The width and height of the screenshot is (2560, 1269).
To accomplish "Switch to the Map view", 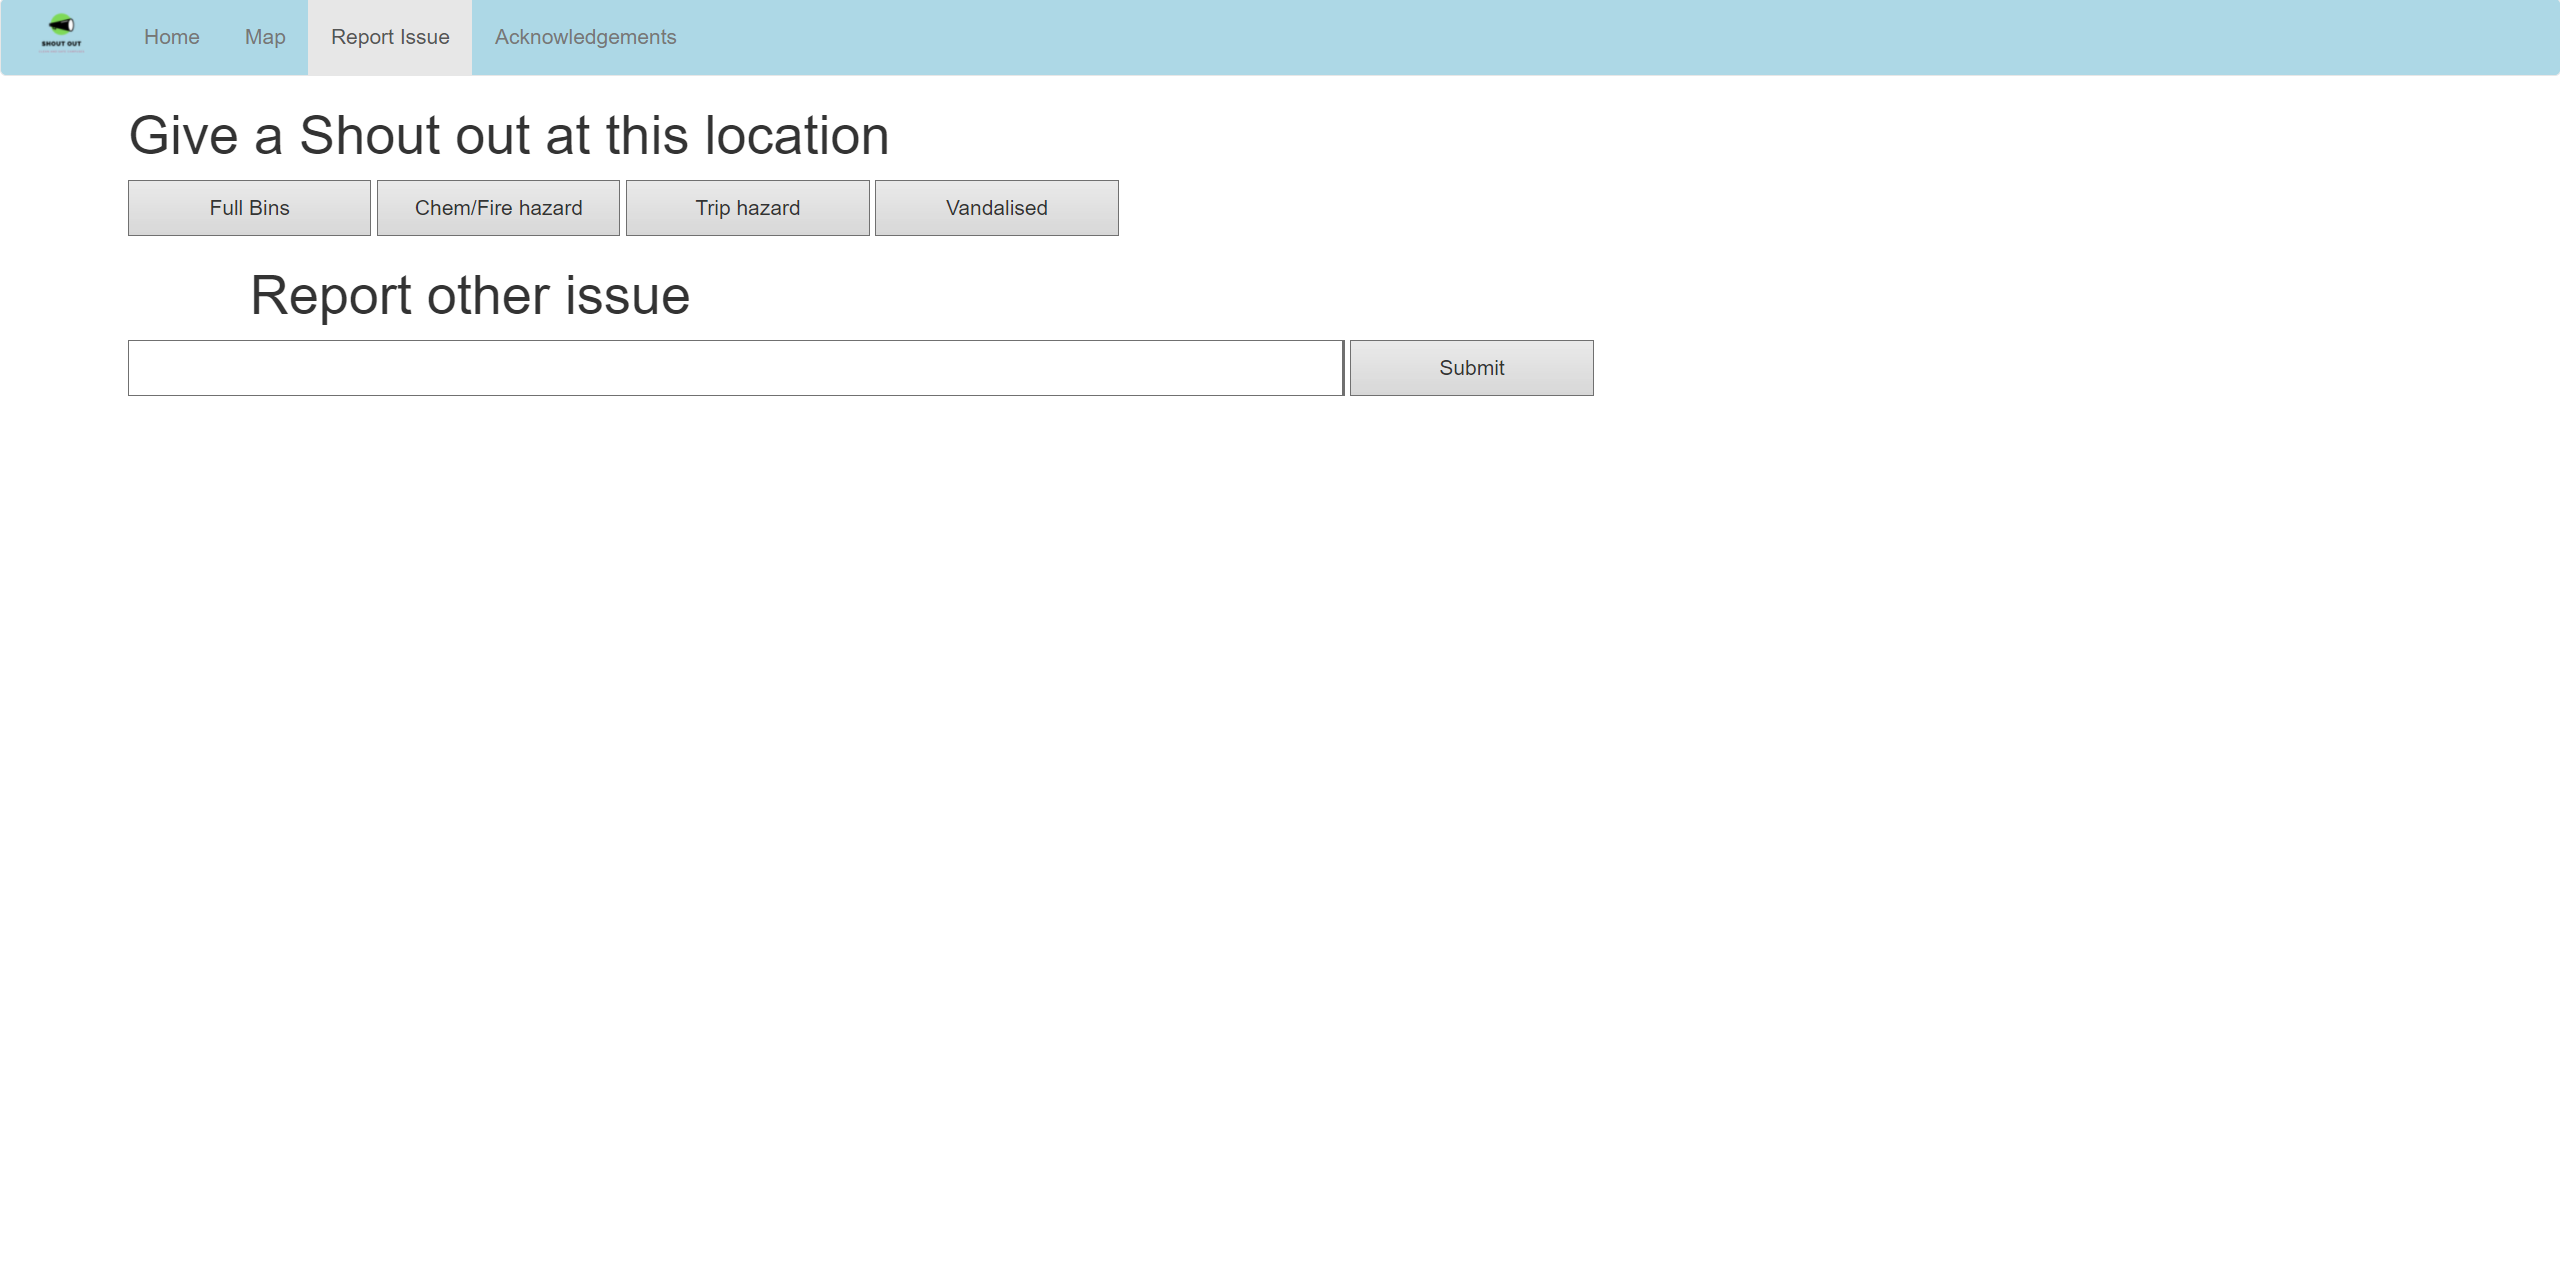I will pos(265,37).
